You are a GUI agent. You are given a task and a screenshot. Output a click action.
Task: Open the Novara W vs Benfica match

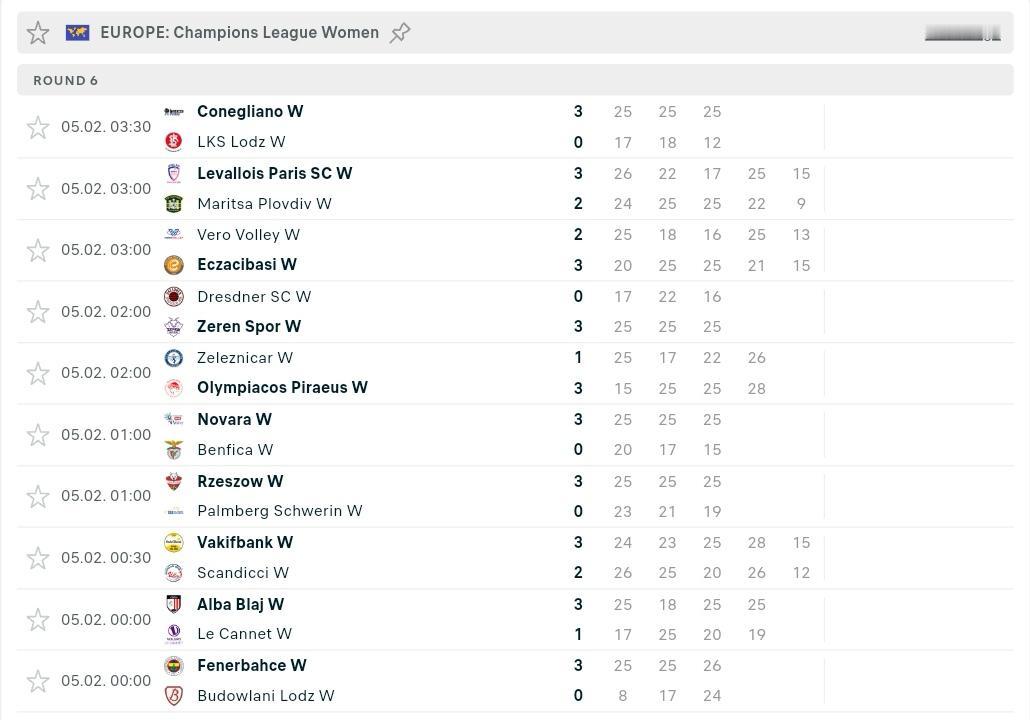(x=400, y=435)
